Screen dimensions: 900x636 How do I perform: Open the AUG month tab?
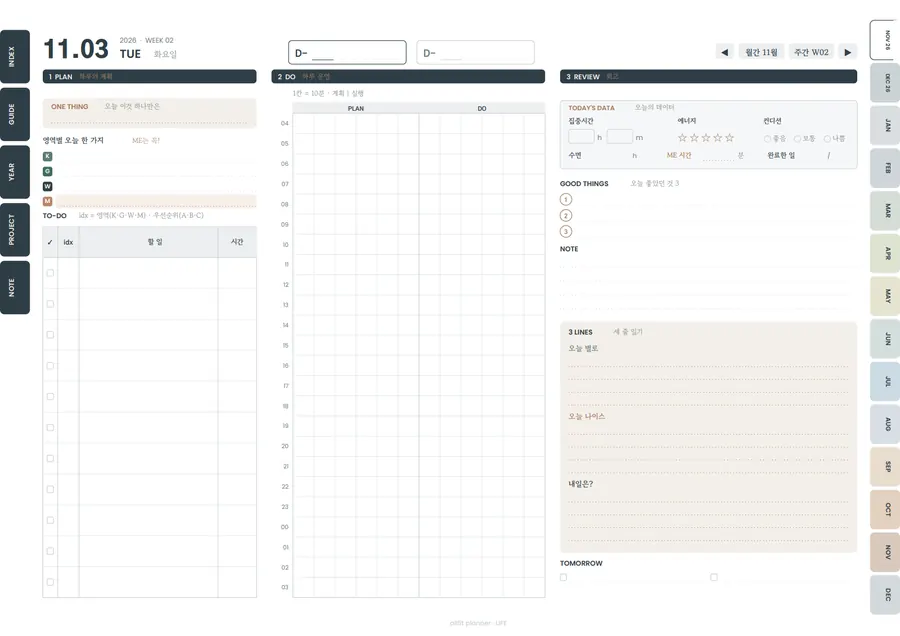[886, 424]
